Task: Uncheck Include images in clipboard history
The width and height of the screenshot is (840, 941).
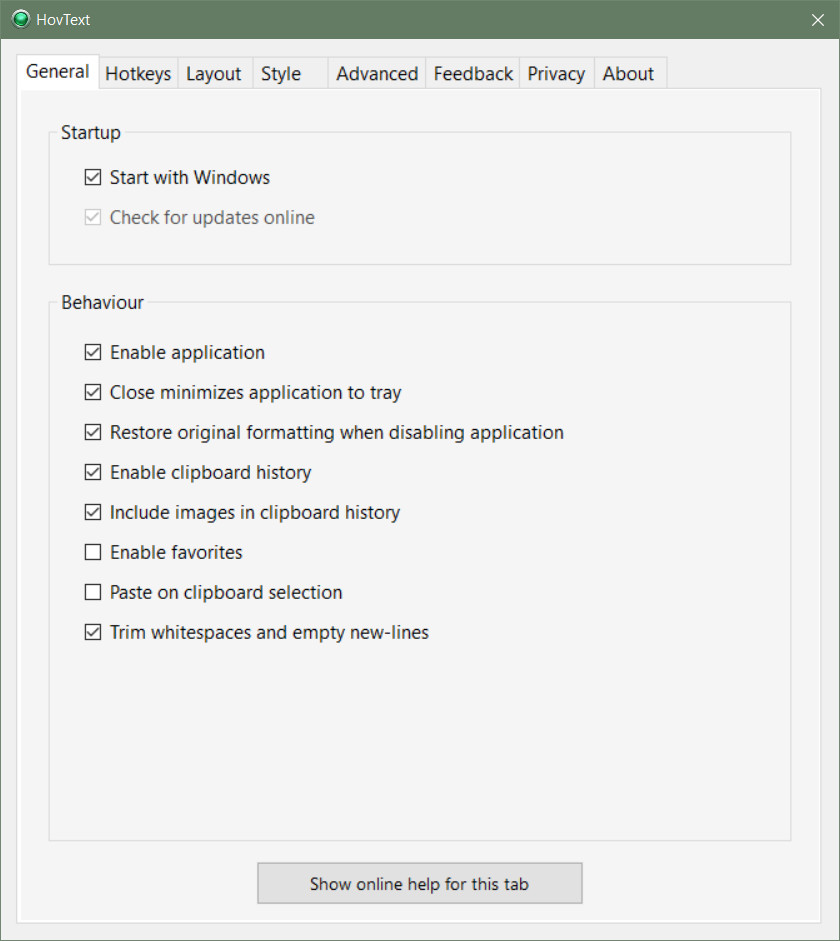Action: (x=93, y=513)
